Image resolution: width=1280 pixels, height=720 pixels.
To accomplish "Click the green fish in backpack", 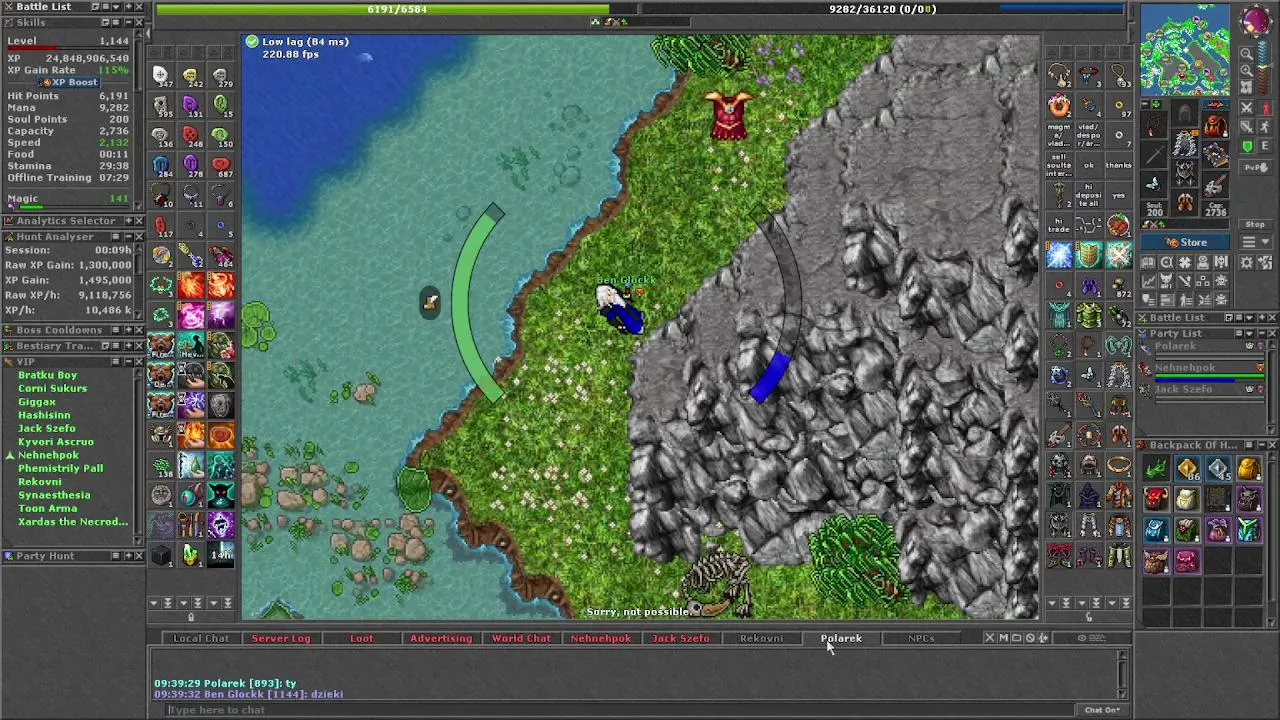I will coord(1157,468).
